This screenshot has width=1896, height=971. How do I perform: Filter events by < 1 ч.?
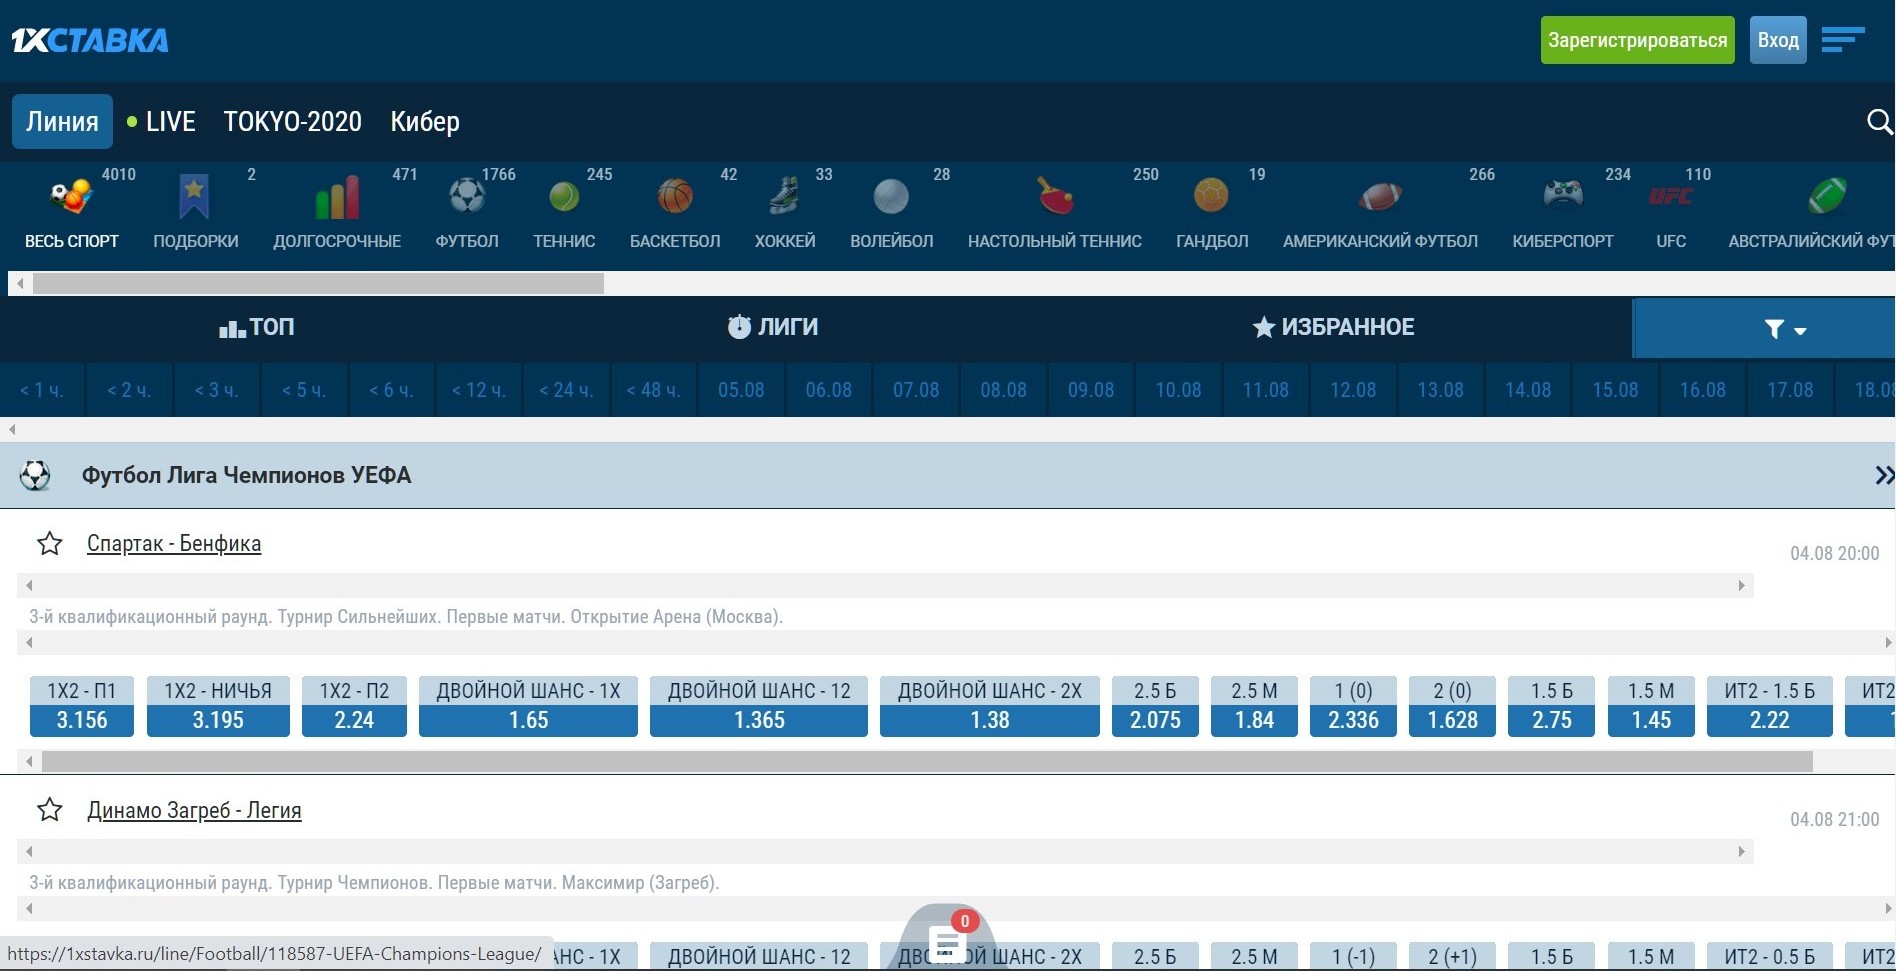(42, 390)
